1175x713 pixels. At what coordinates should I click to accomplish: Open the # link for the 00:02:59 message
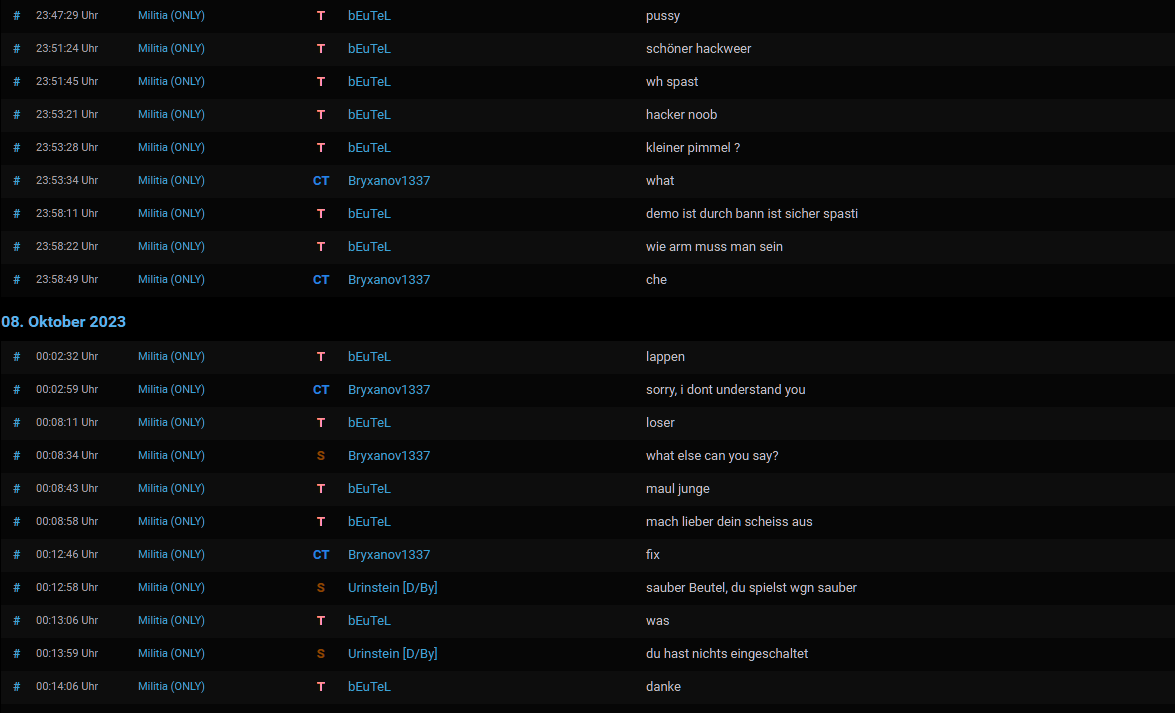click(x=16, y=390)
